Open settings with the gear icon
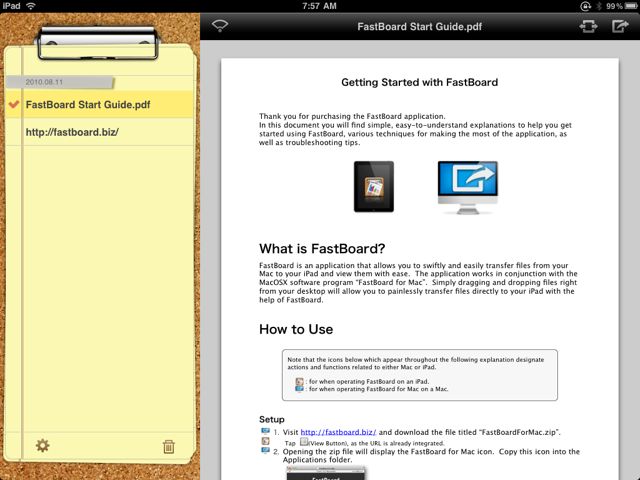The width and height of the screenshot is (640, 480). (x=42, y=445)
